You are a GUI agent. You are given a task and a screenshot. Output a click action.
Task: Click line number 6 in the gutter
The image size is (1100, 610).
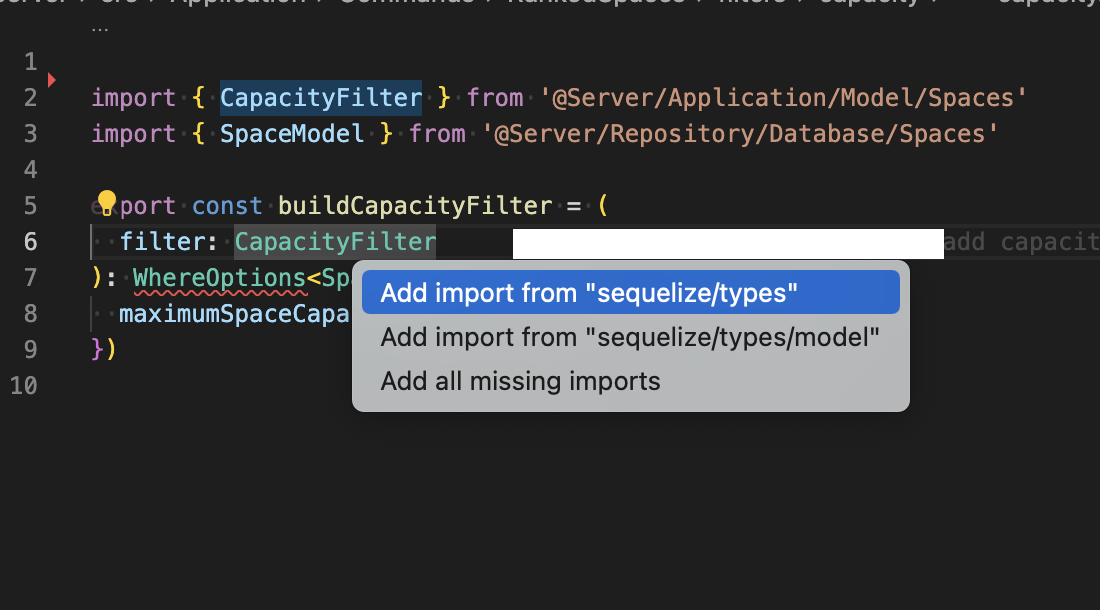(x=30, y=240)
